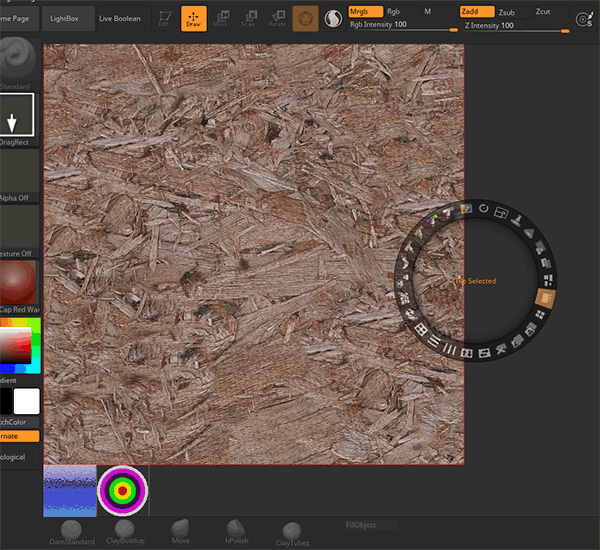This screenshot has width=600, height=550.
Task: Select the Draw mode button
Action: pyautogui.click(x=194, y=18)
